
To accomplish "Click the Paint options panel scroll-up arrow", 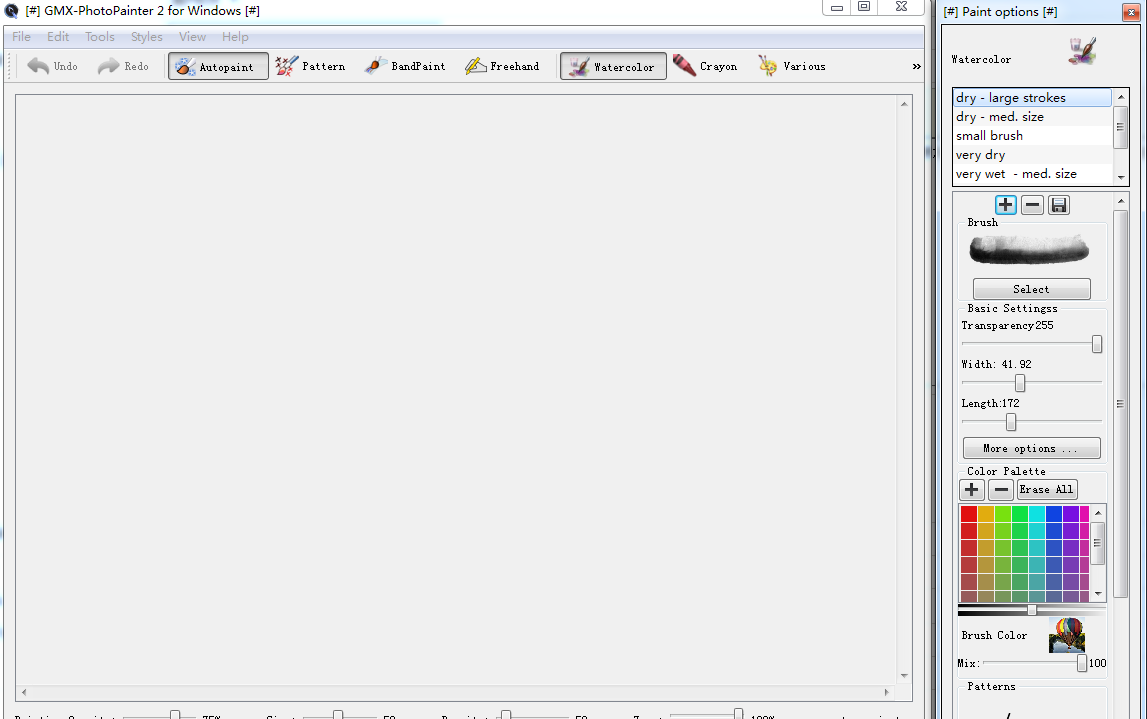I will [x=1121, y=200].
